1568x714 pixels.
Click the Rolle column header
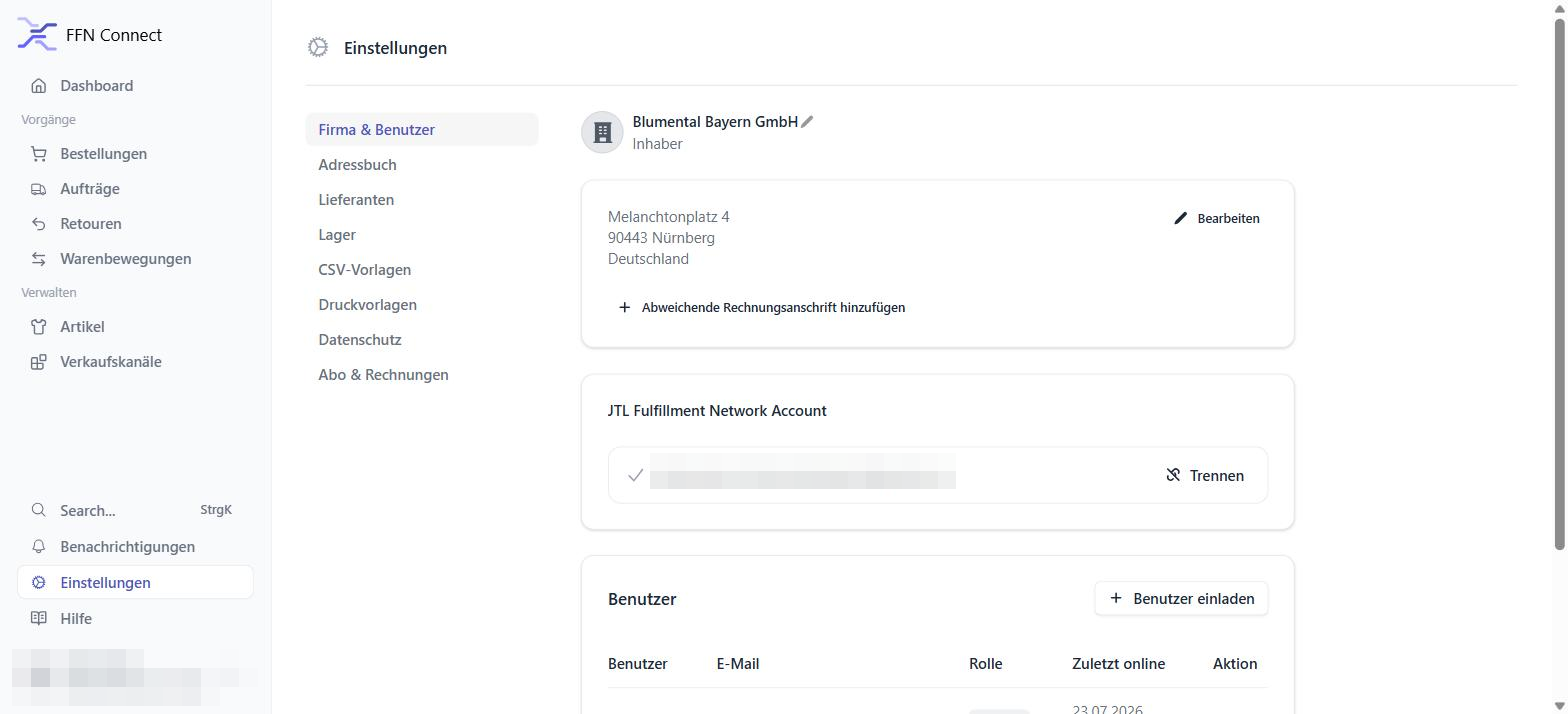coord(985,664)
